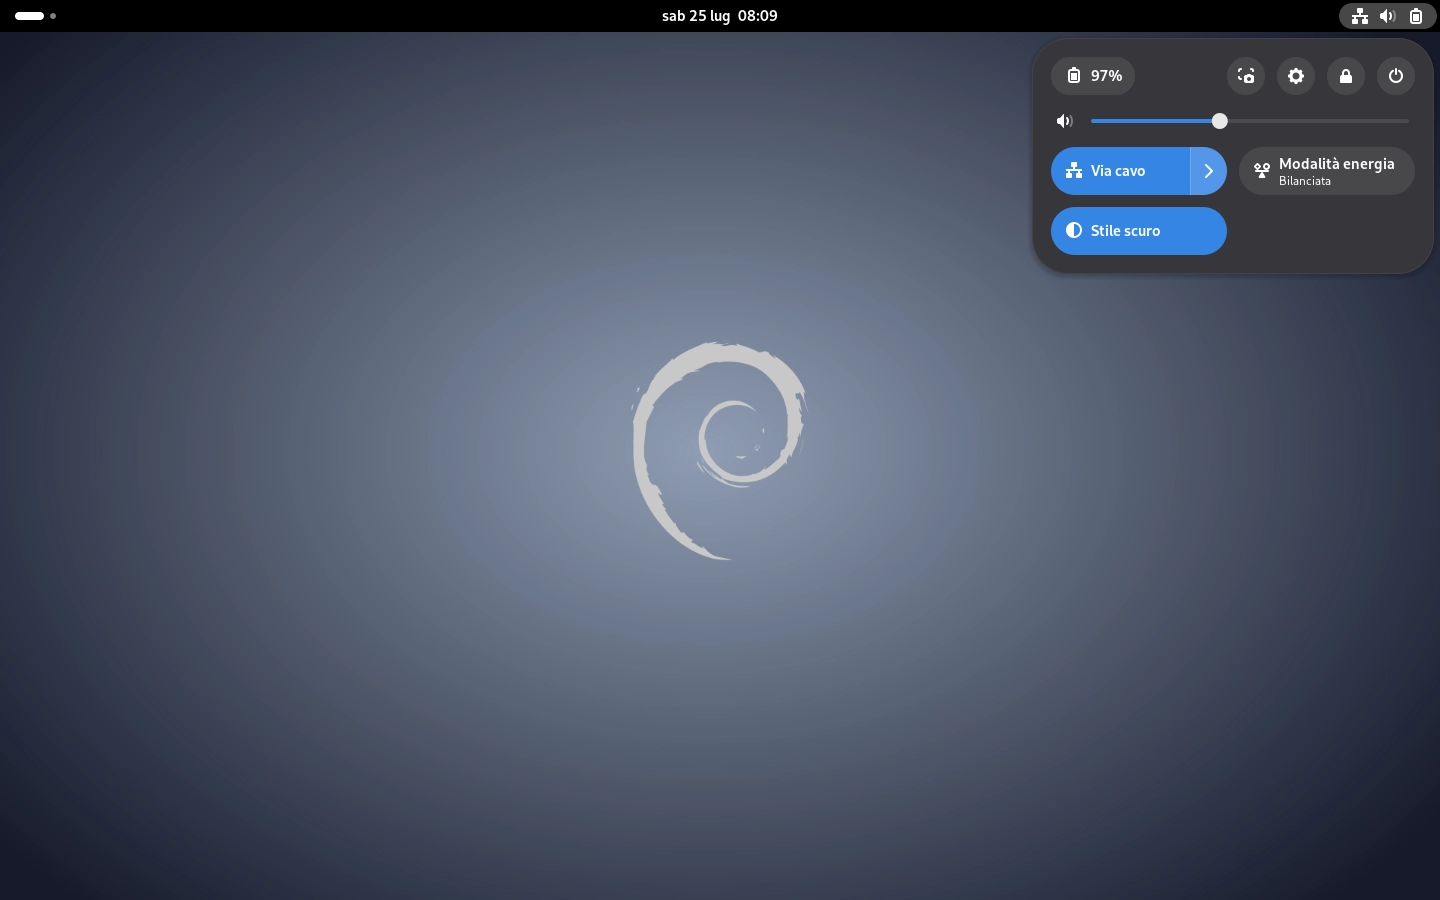Disable the Stile scuro dark style
Image resolution: width=1440 pixels, height=900 pixels.
click(x=1139, y=231)
